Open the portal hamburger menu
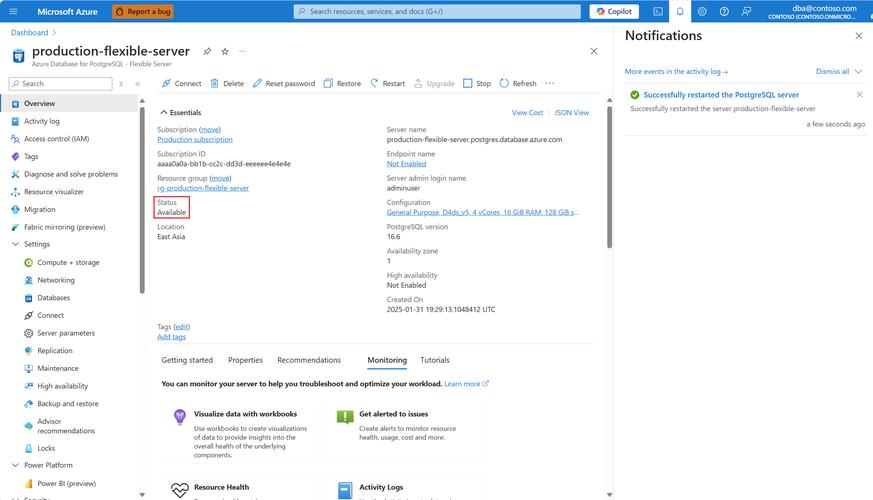The image size is (873, 500). pyautogui.click(x=13, y=12)
